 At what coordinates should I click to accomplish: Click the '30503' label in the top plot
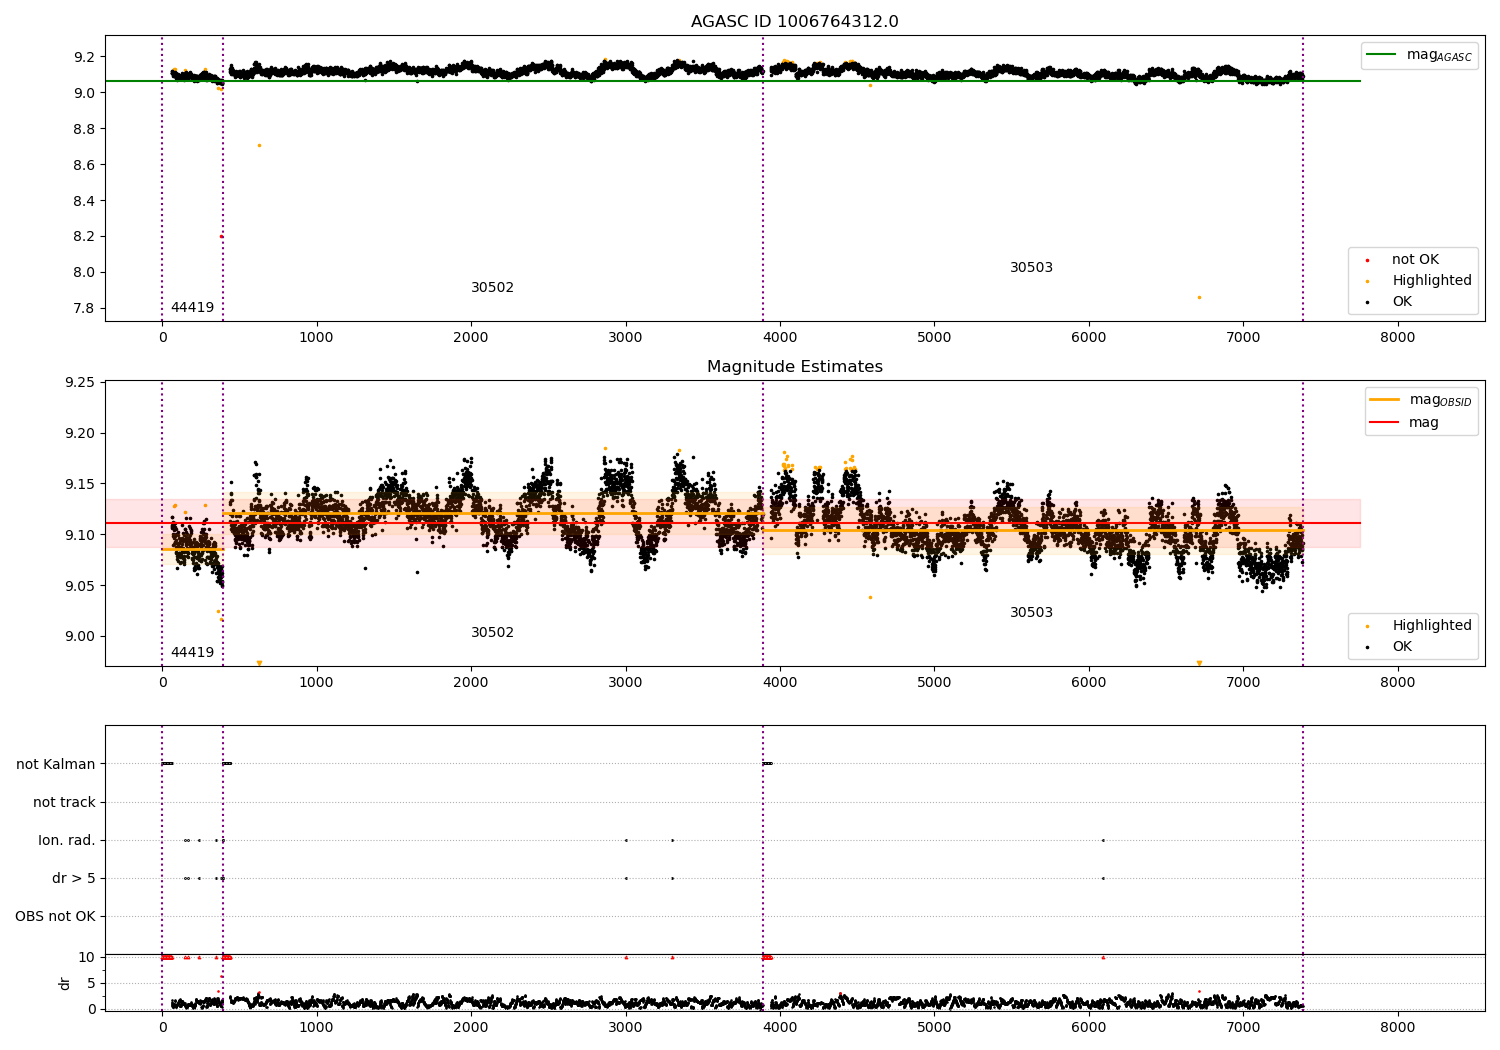1031,268
